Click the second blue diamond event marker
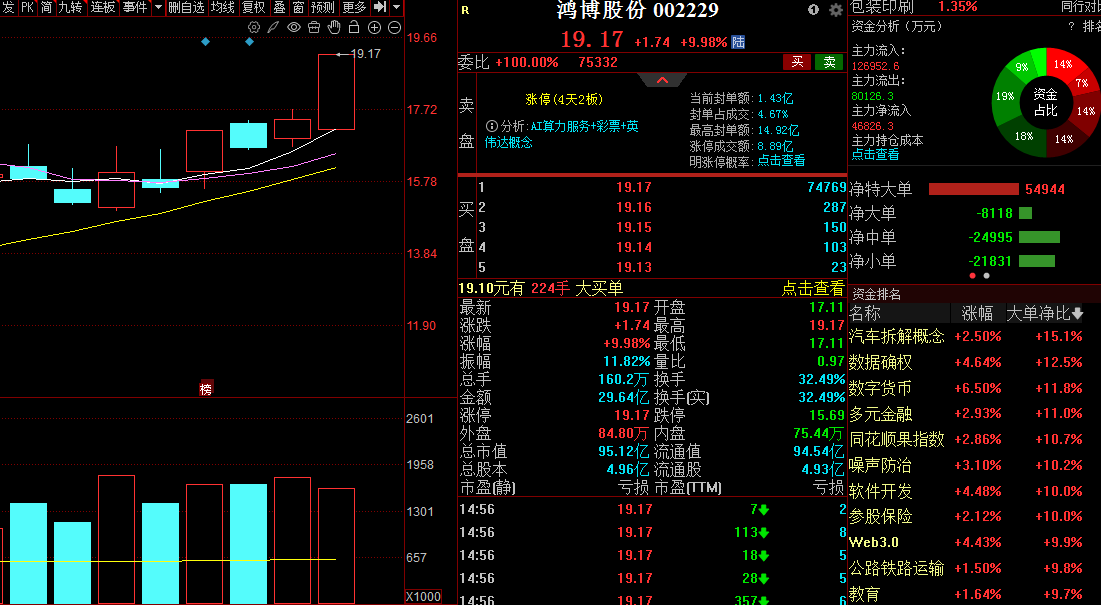 click(249, 42)
